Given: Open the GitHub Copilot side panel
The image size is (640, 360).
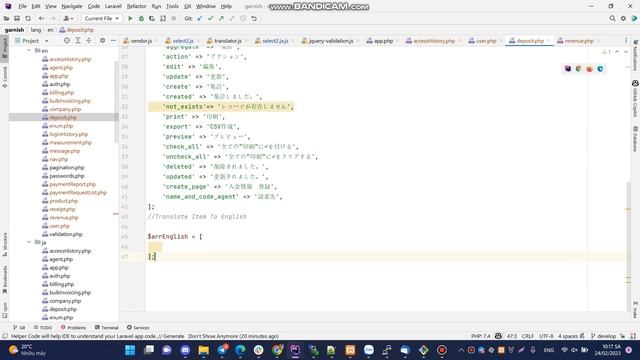Looking at the screenshot, I should pos(635,98).
